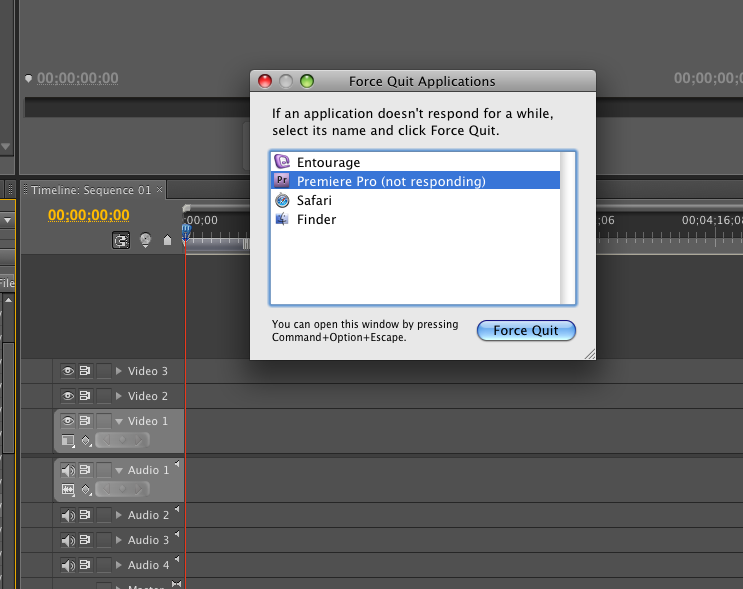743x589 pixels.
Task: Click the Snap toggle icon in timeline
Action: point(121,240)
